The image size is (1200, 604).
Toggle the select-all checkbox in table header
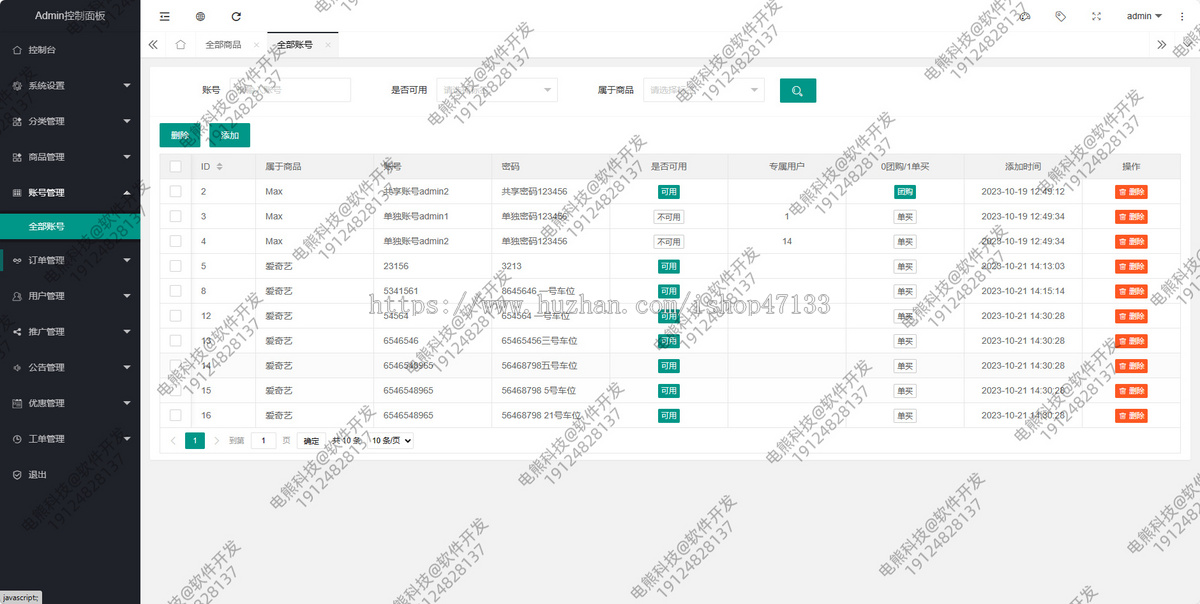[x=175, y=166]
